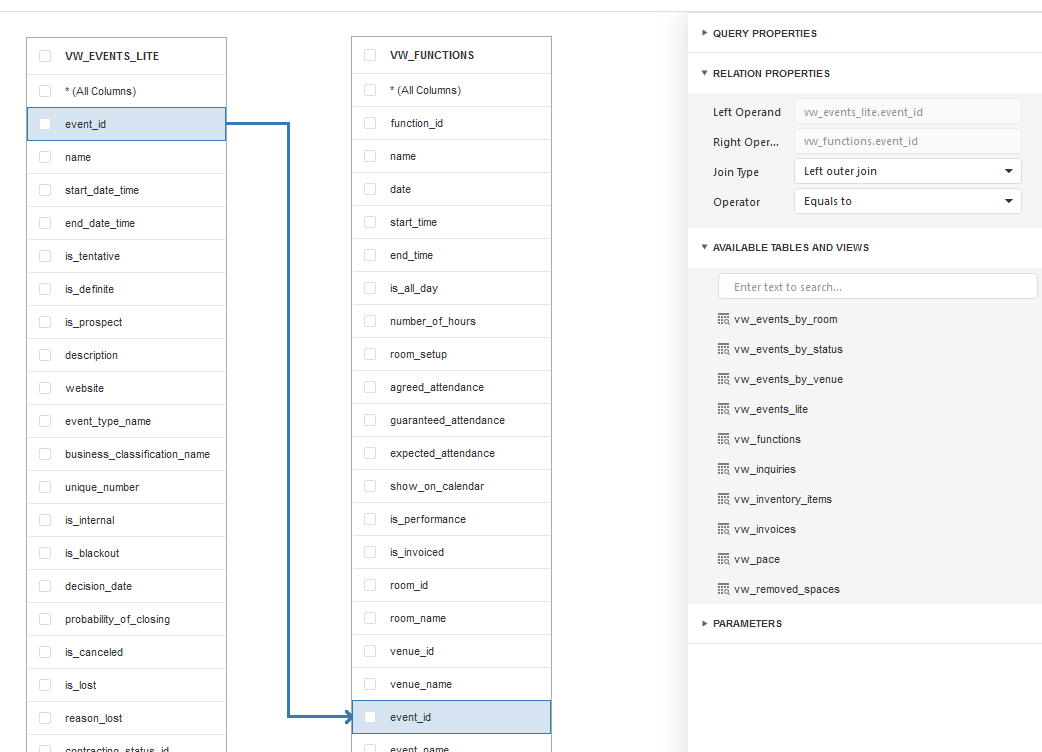
Task: Check the VW_FUNCTIONS table header checkbox
Action: (370, 55)
